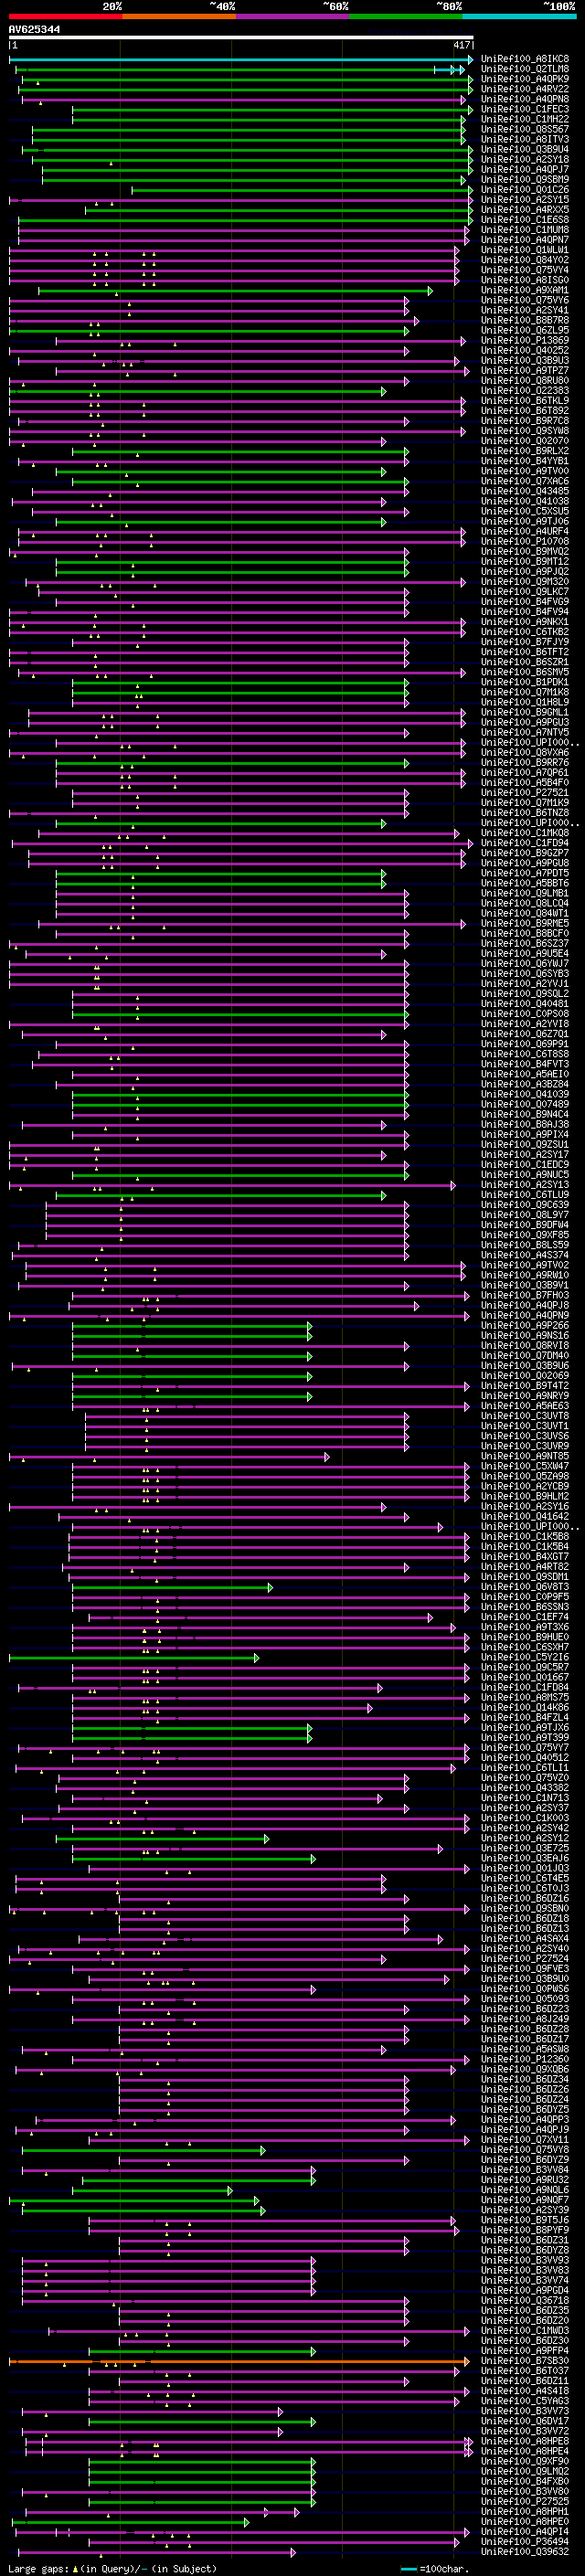
Task: Select label UniRef100_C5YAG3
Action: point(525,2401)
